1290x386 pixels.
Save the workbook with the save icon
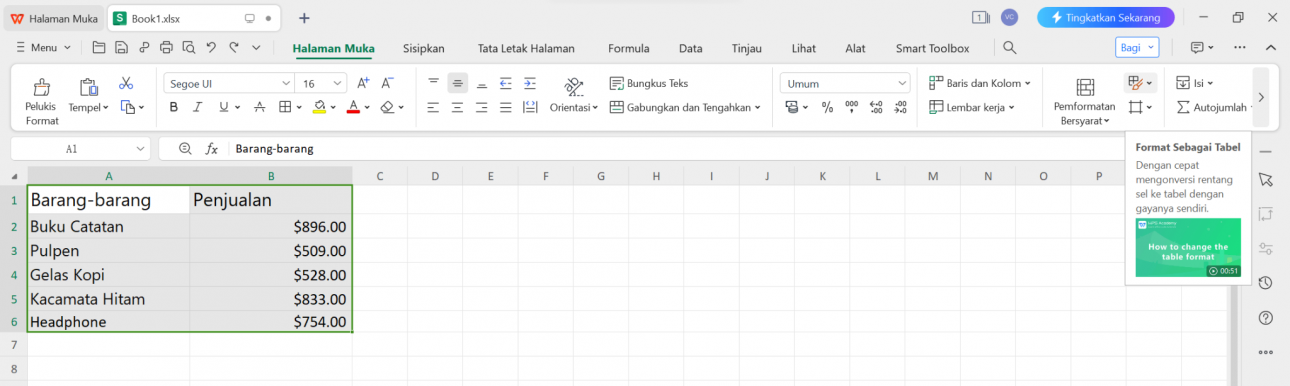click(x=121, y=47)
